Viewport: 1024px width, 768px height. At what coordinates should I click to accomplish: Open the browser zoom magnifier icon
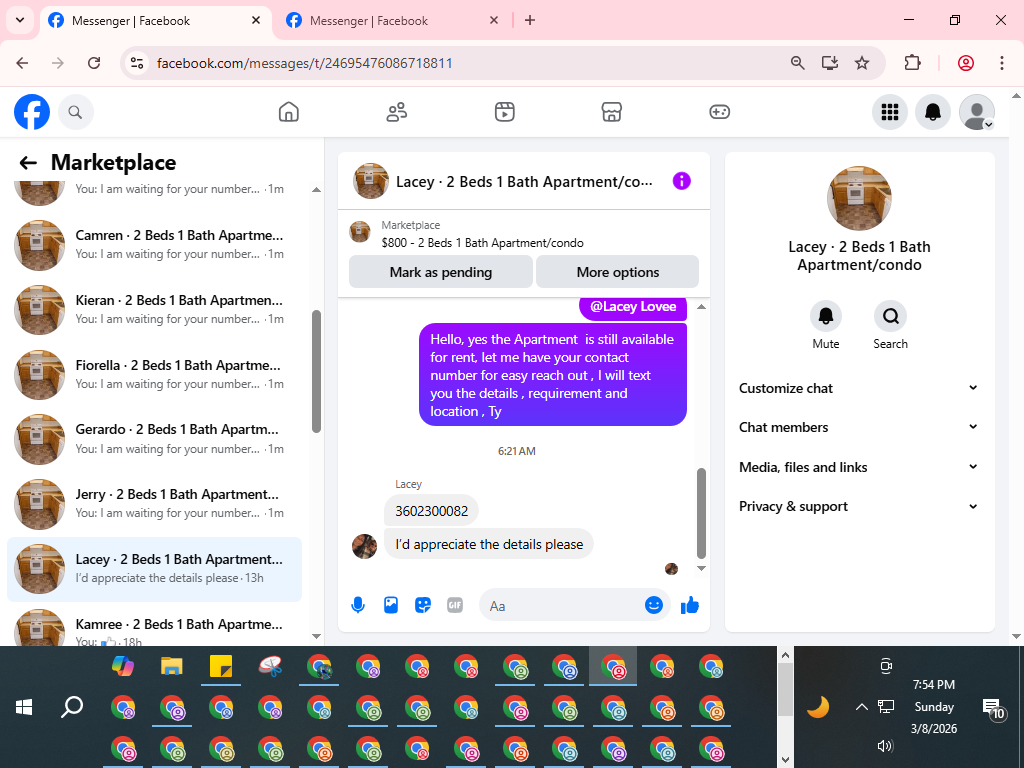point(797,63)
